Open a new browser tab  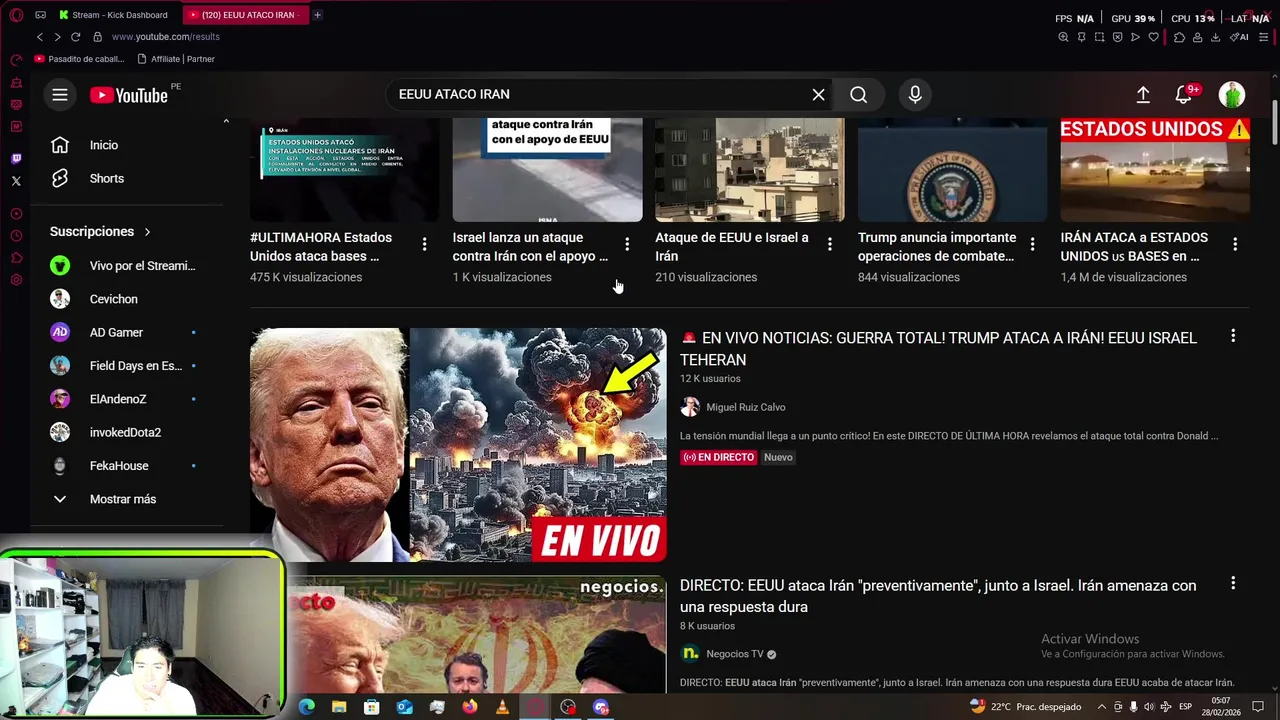(318, 15)
